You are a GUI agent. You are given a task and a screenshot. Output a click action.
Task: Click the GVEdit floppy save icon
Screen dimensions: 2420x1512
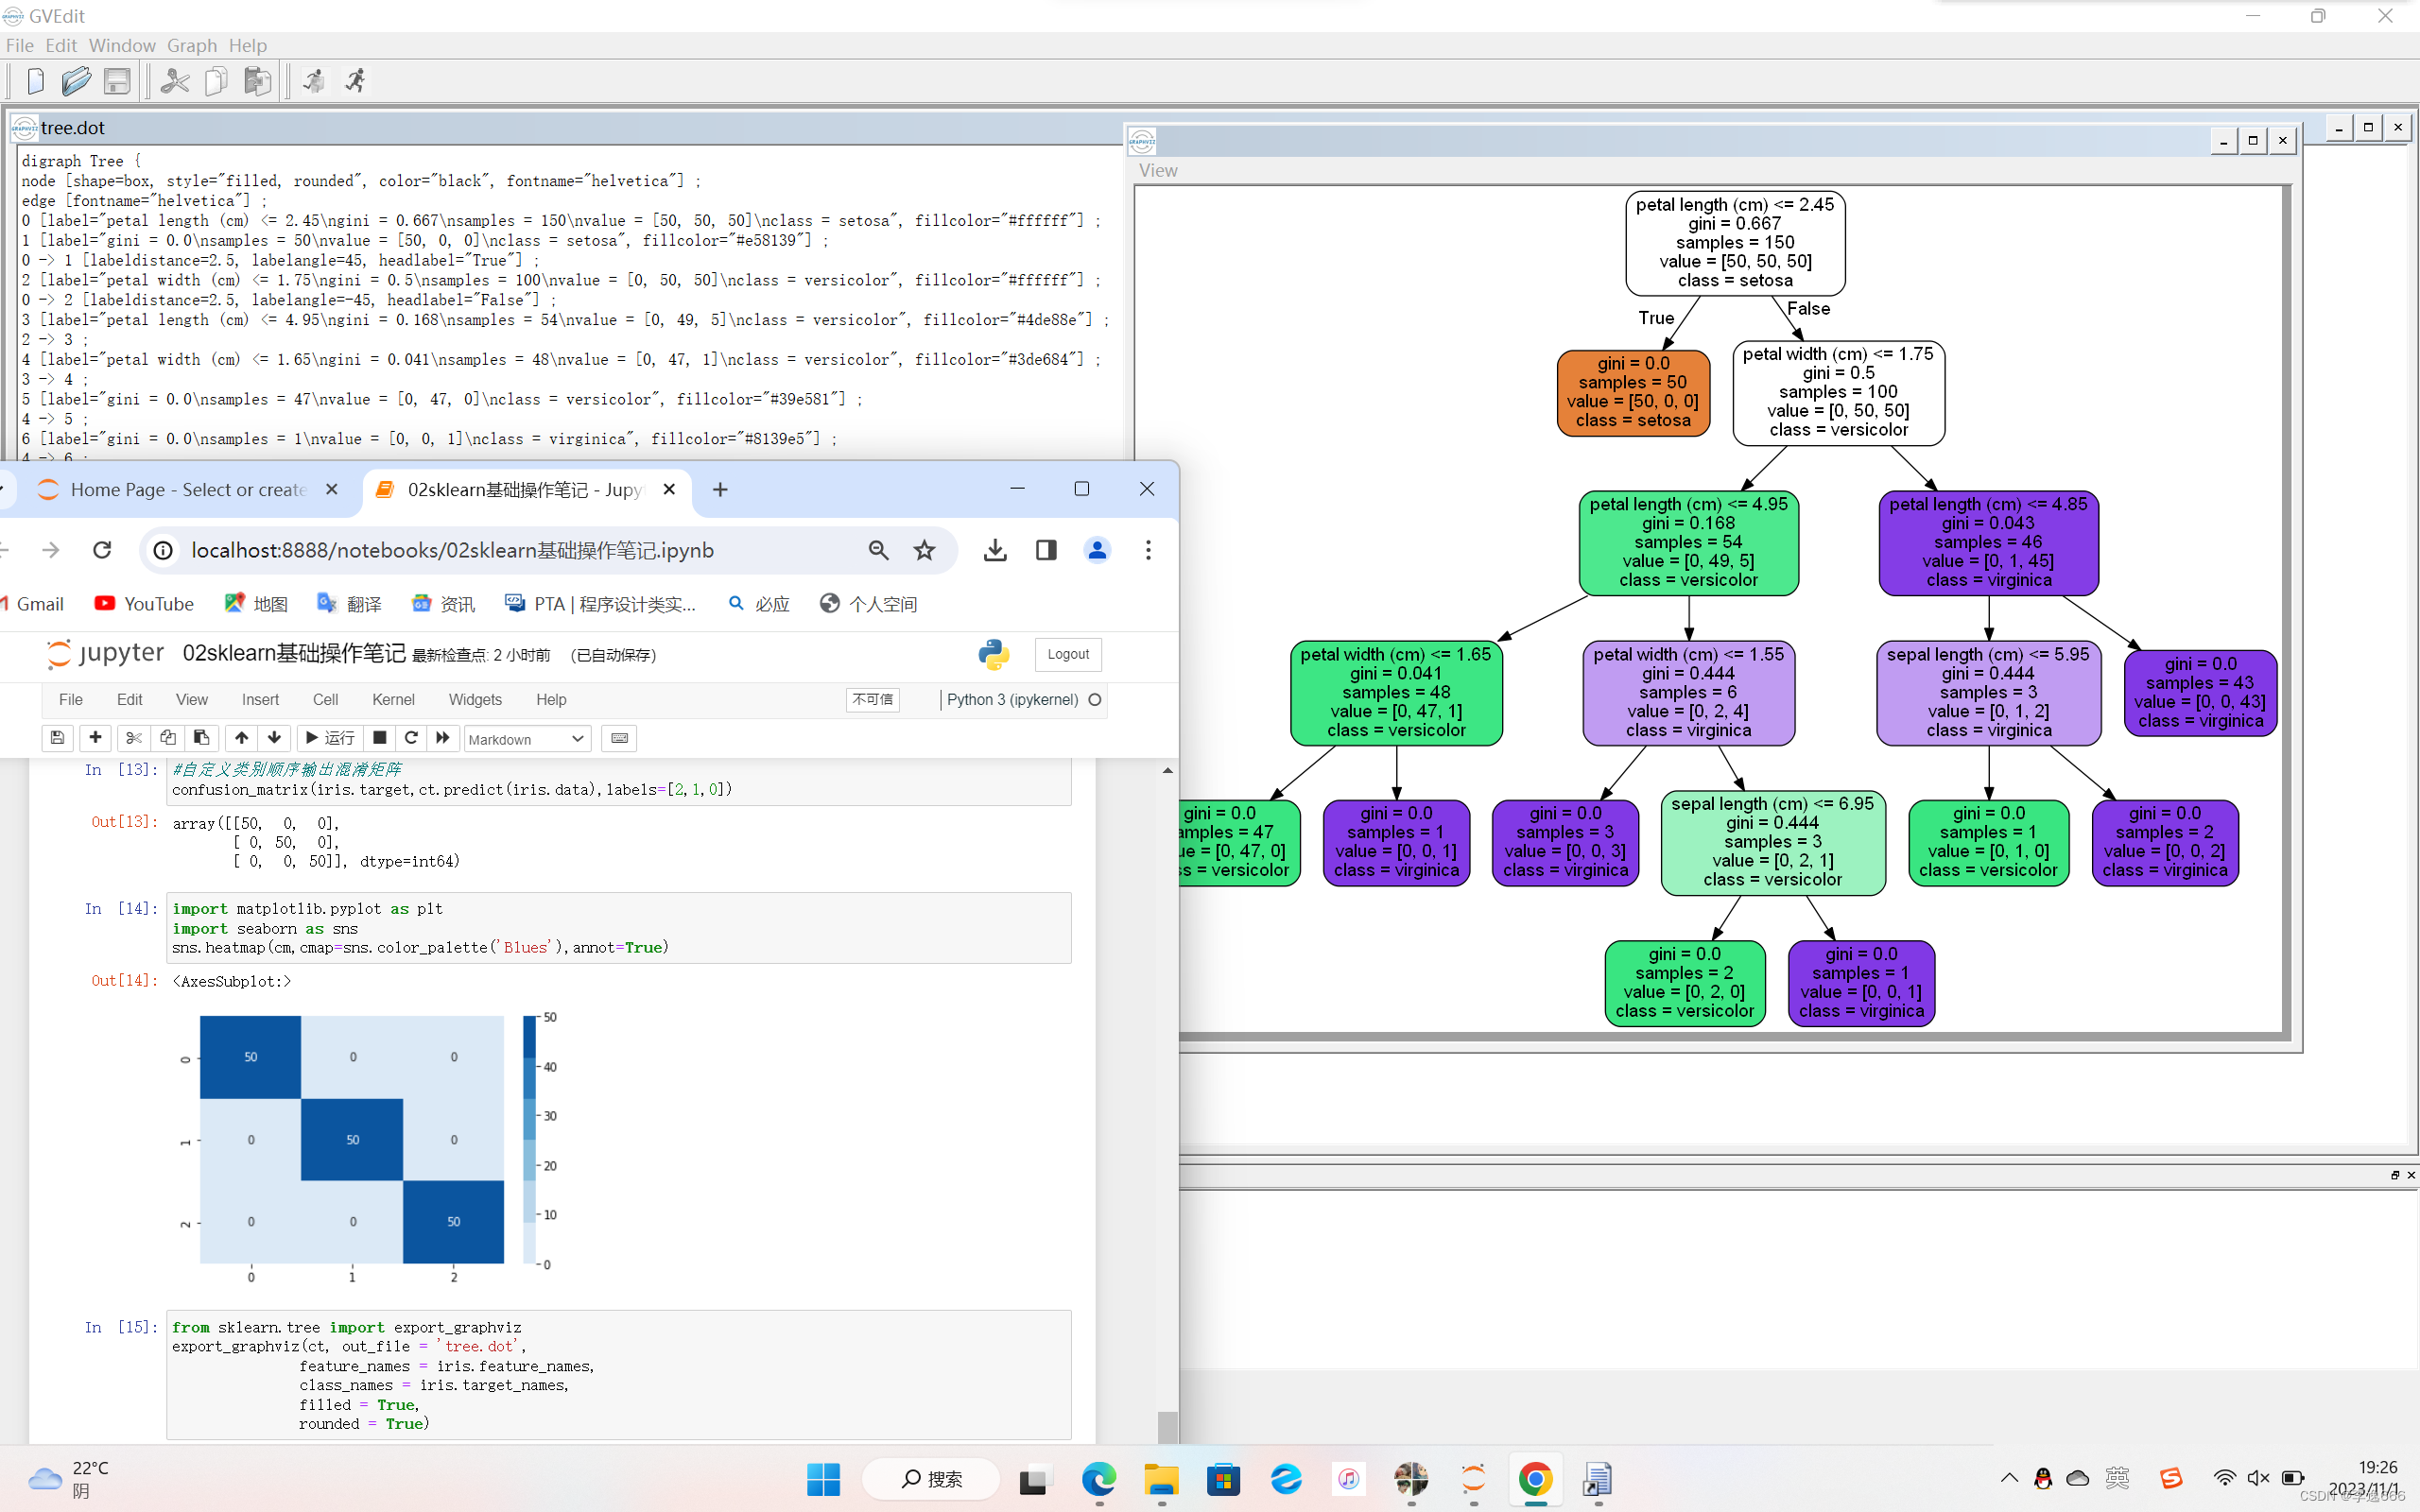(117, 81)
